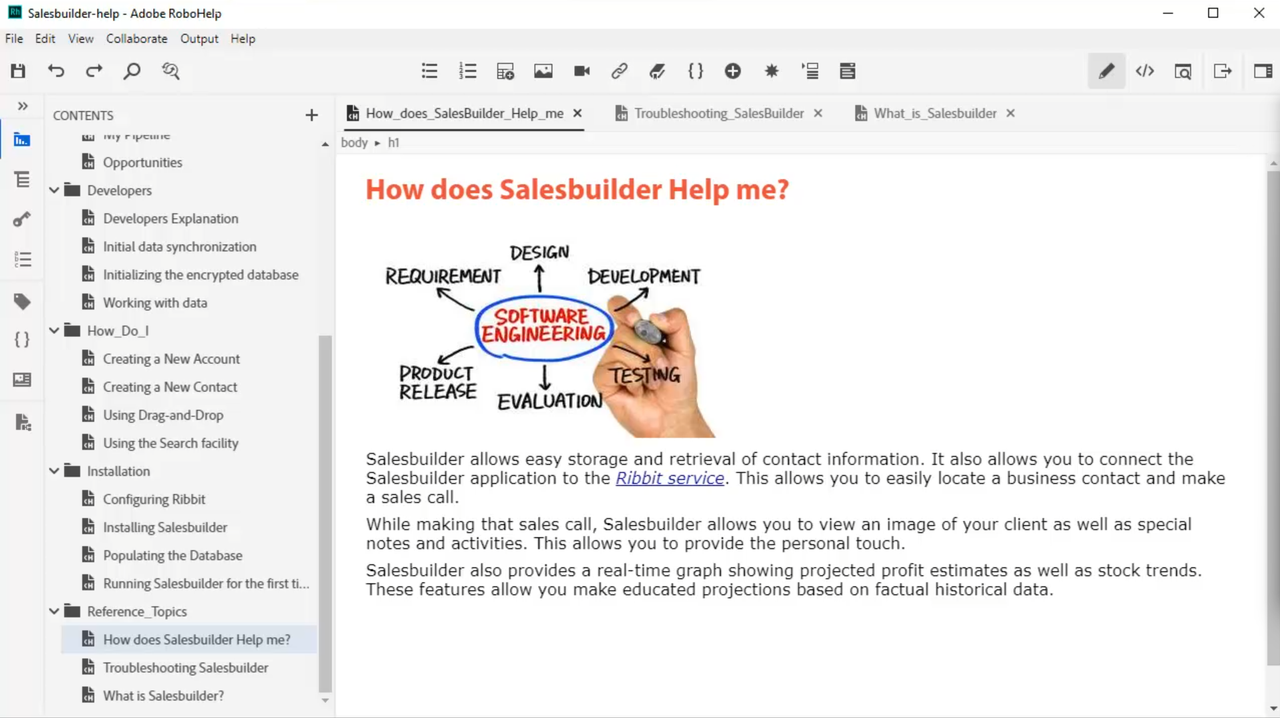Open the Edit menu
The width and height of the screenshot is (1280, 718).
coord(45,39)
